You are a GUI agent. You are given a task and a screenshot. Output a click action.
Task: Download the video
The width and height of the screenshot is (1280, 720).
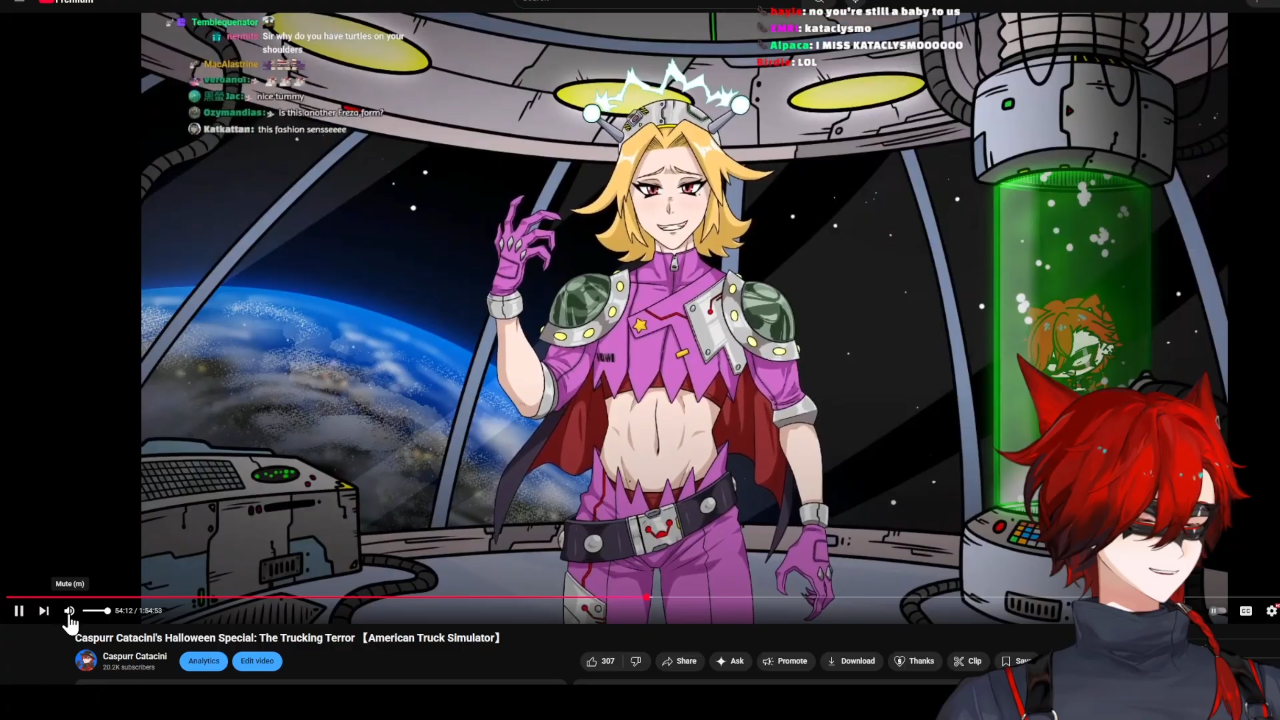851,661
